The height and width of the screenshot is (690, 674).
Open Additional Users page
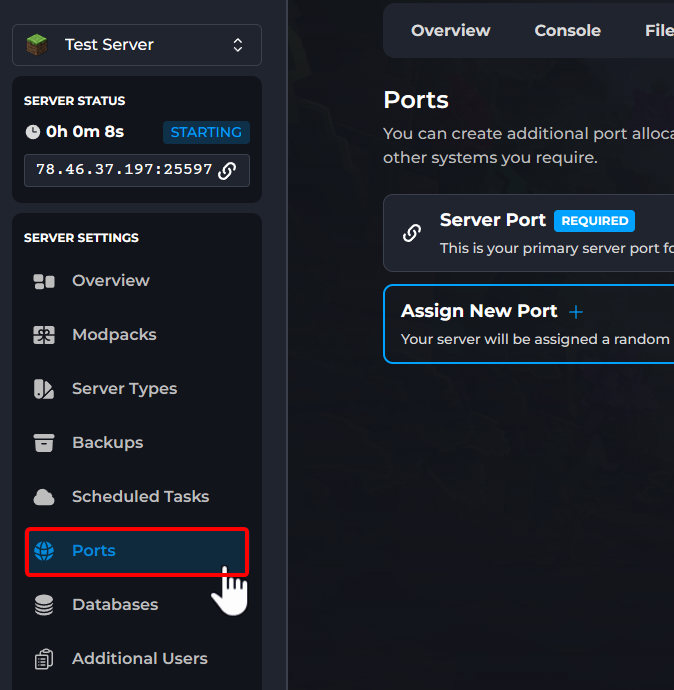pyautogui.click(x=137, y=659)
